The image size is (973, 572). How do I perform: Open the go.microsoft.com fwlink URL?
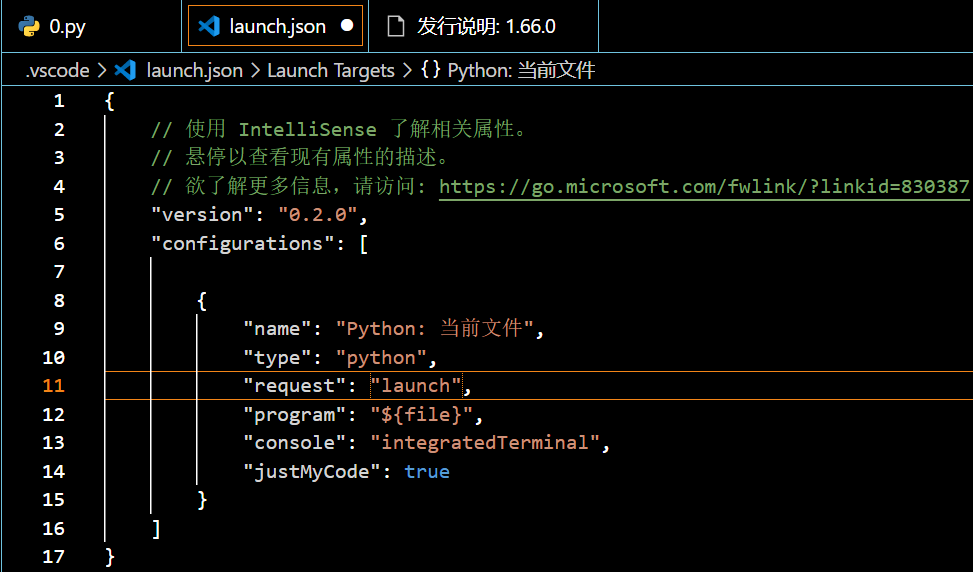[x=704, y=186]
